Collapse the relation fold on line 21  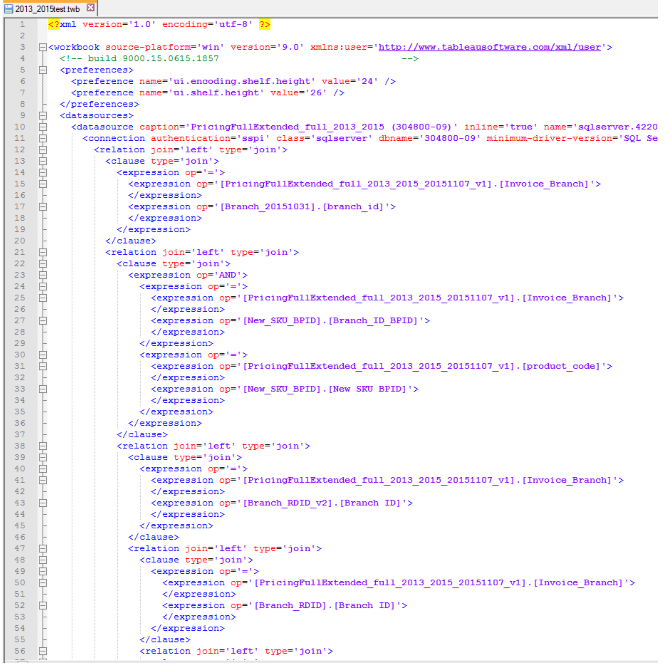43,253
